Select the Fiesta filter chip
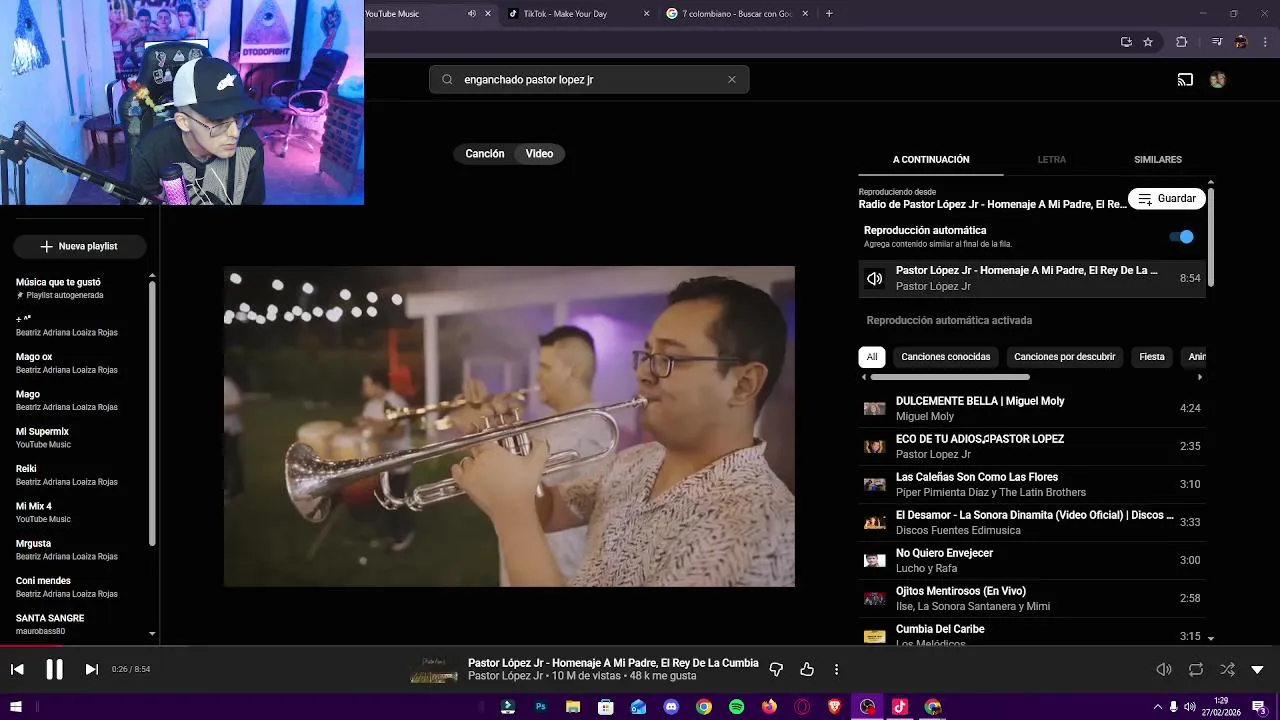Viewport: 1280px width, 720px height. (1152, 357)
